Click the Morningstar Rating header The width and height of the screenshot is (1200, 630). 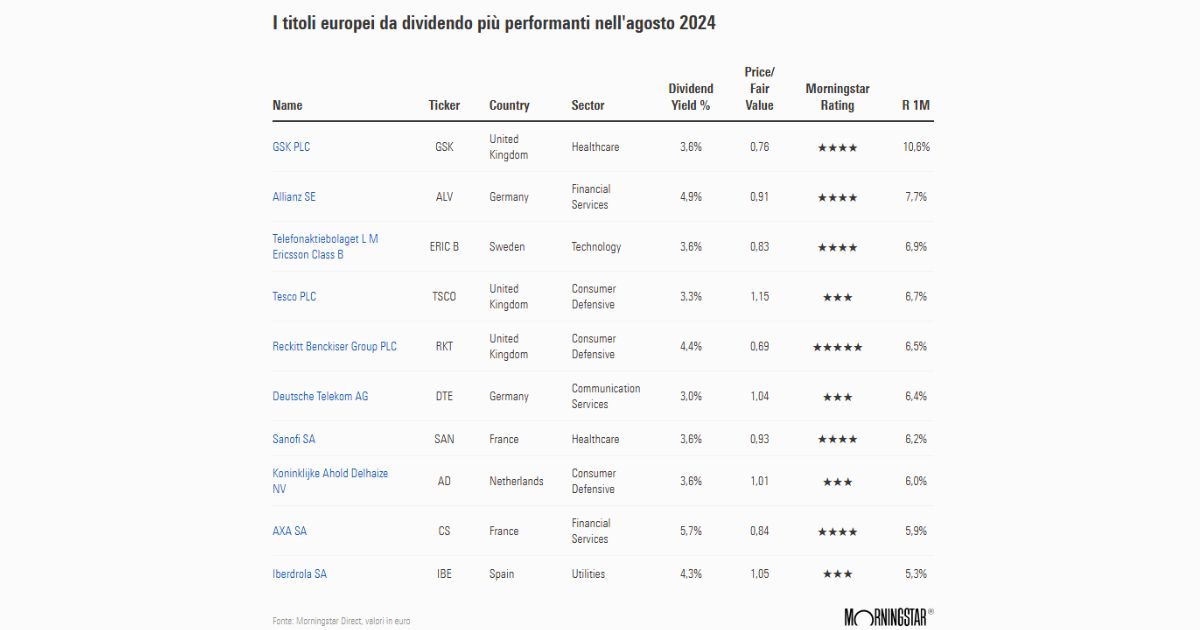[837, 97]
